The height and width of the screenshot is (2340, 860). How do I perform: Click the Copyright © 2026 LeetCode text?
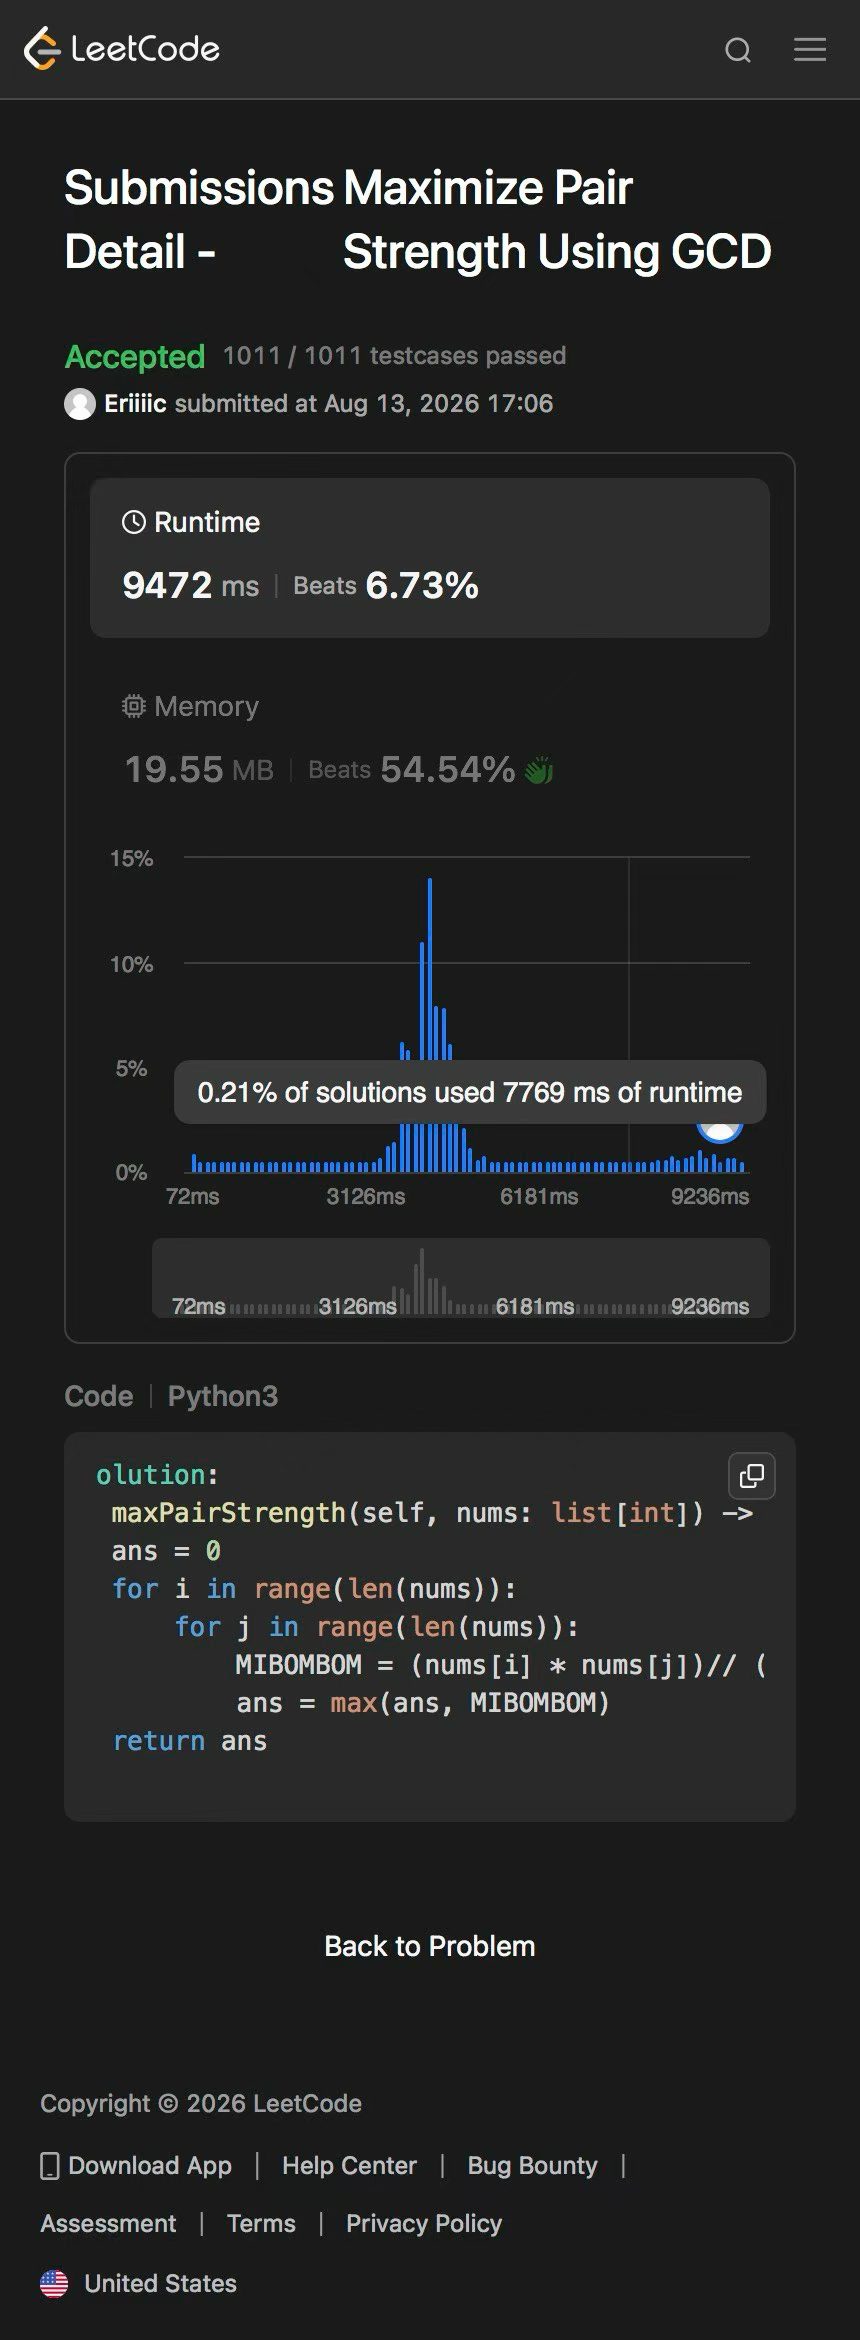click(x=201, y=2104)
